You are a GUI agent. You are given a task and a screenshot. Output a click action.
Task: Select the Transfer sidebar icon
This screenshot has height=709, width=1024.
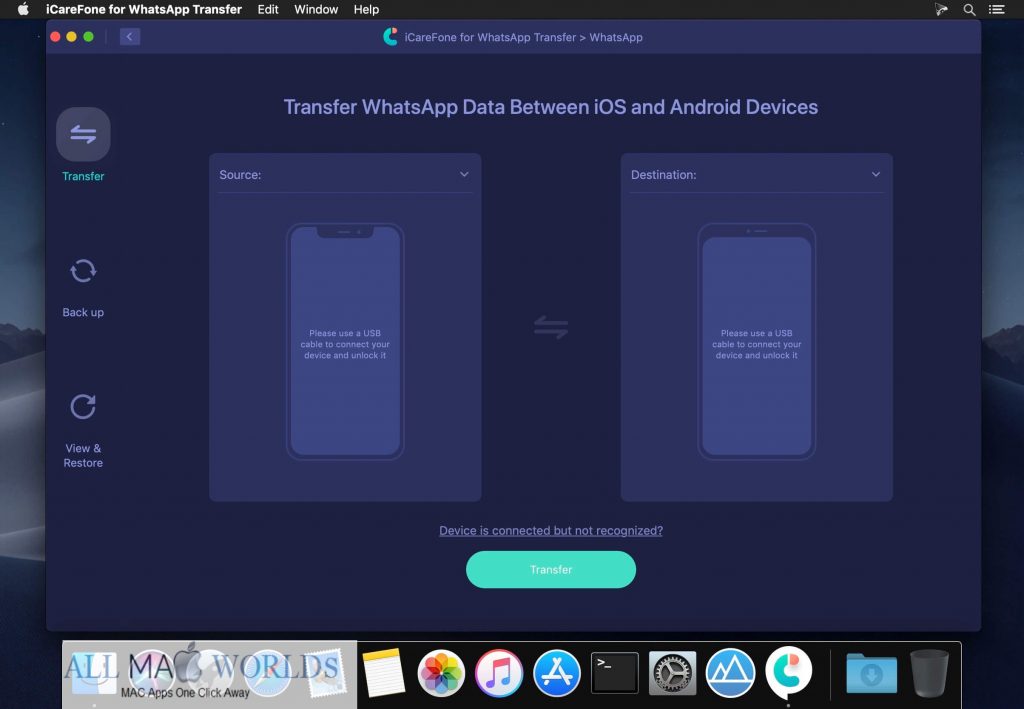[83, 134]
